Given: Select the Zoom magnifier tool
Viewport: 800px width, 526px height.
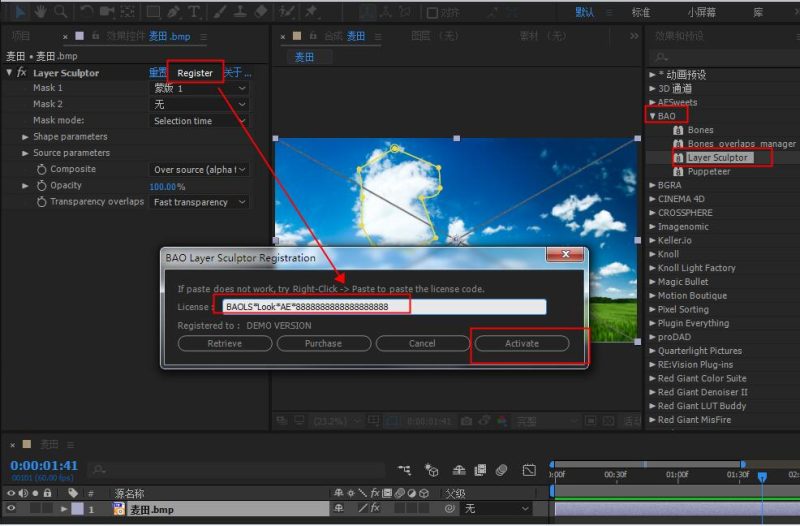Looking at the screenshot, I should 61,11.
